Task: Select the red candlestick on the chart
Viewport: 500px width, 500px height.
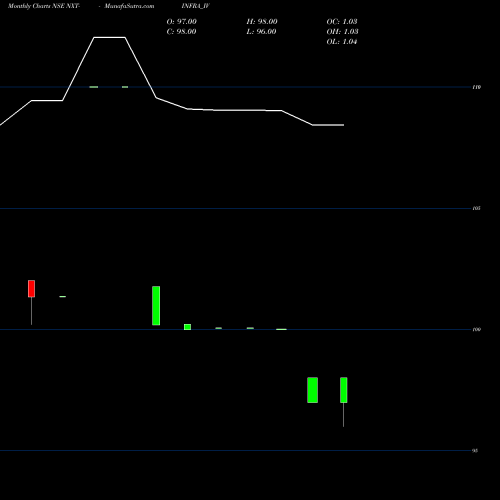Action: [x=31, y=289]
